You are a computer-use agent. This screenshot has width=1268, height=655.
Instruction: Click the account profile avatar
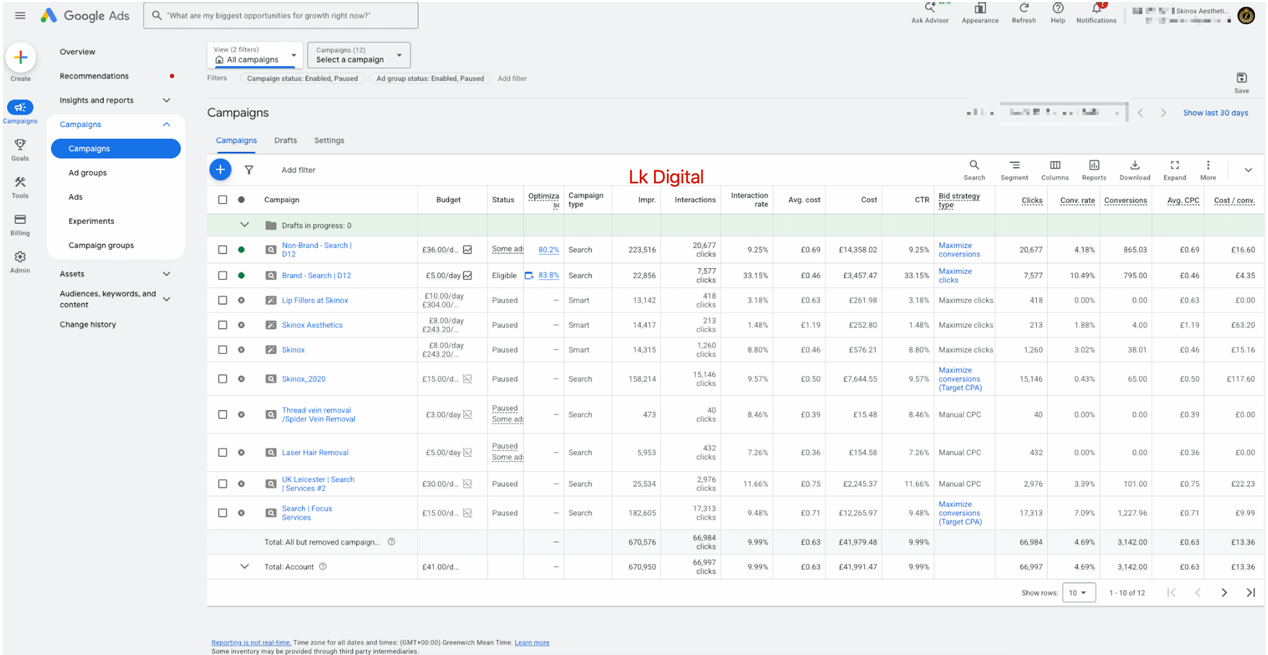coord(1246,15)
